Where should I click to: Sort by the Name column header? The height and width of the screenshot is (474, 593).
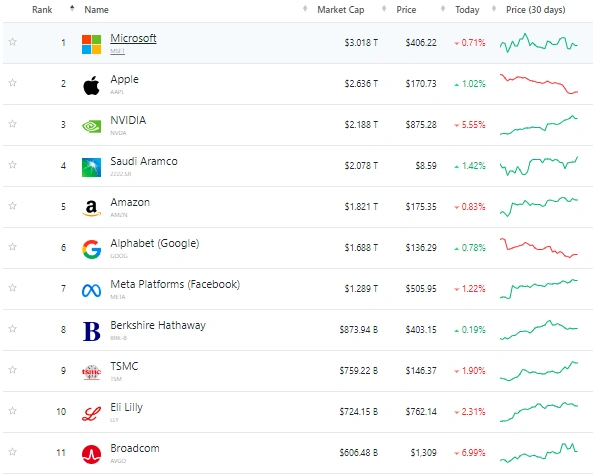96,10
